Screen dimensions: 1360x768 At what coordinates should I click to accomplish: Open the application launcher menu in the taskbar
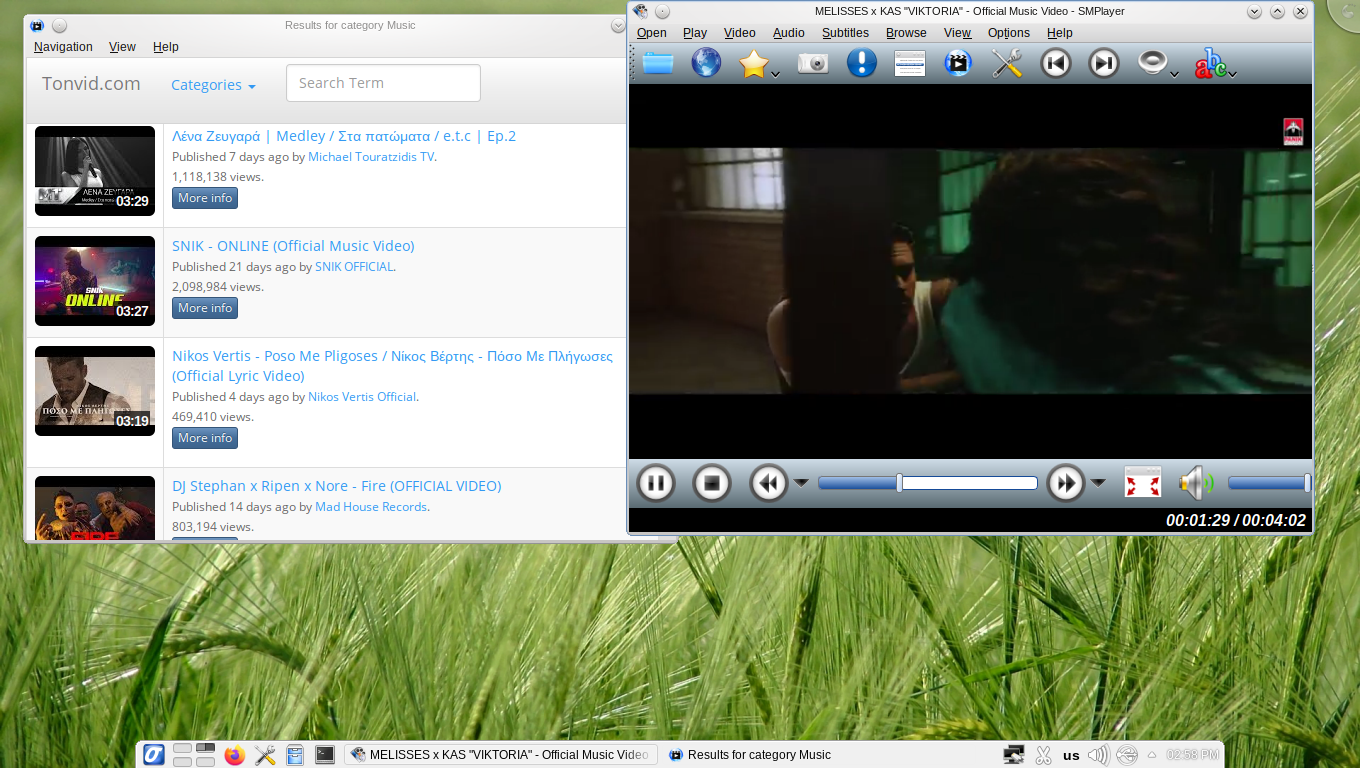(x=153, y=755)
